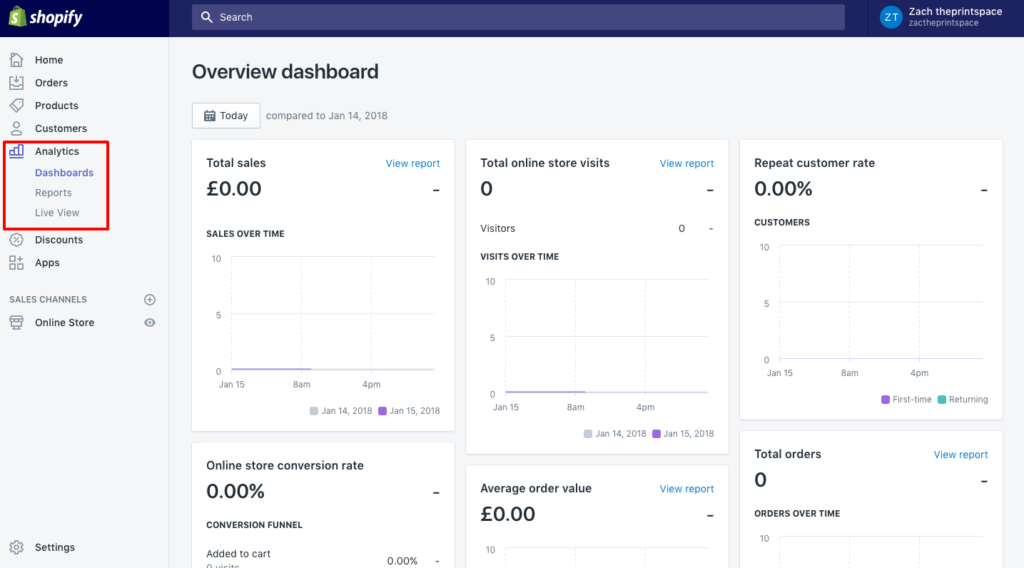Click the Online Store shop icon
The image size is (1024, 568).
[x=16, y=323]
